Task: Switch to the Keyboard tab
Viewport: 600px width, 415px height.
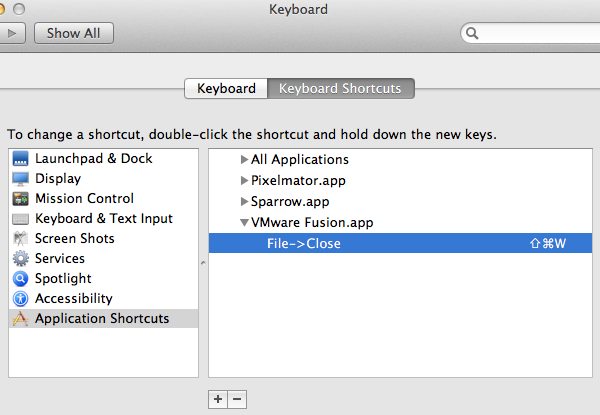Action: [x=226, y=88]
